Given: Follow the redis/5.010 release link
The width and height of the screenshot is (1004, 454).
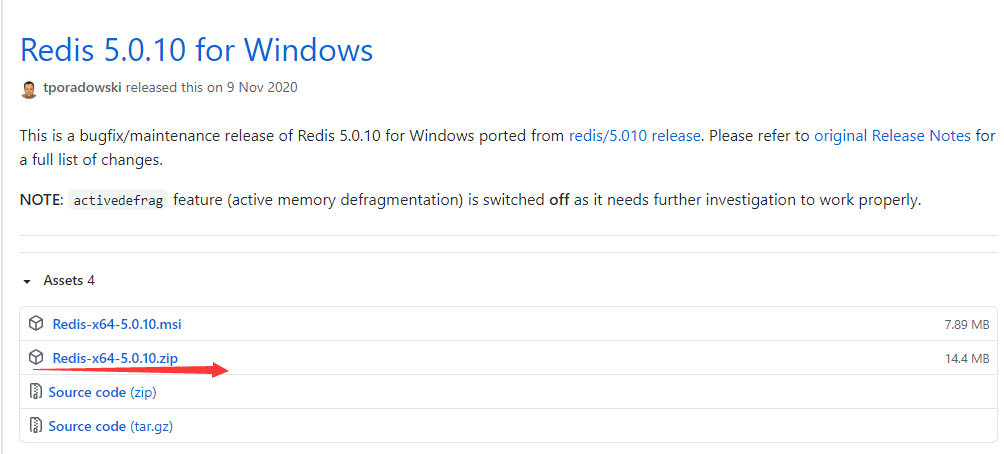Looking at the screenshot, I should pyautogui.click(x=634, y=136).
